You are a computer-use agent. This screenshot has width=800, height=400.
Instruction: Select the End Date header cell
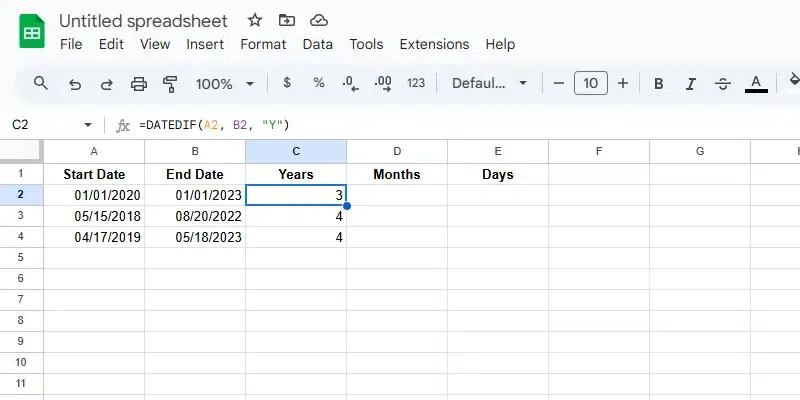195,174
